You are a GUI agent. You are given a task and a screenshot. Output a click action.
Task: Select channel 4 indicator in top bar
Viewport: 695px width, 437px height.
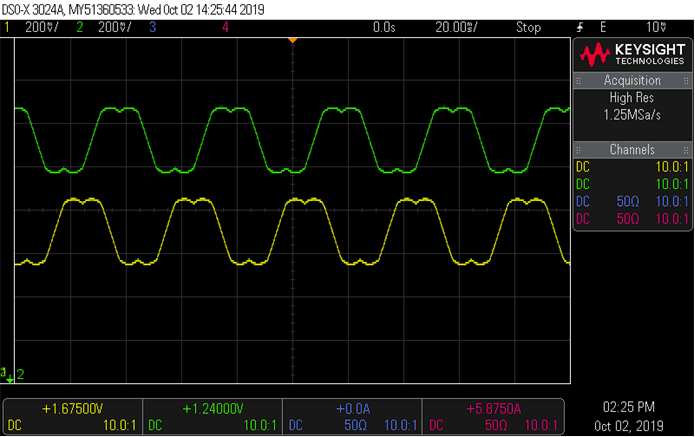226,27
